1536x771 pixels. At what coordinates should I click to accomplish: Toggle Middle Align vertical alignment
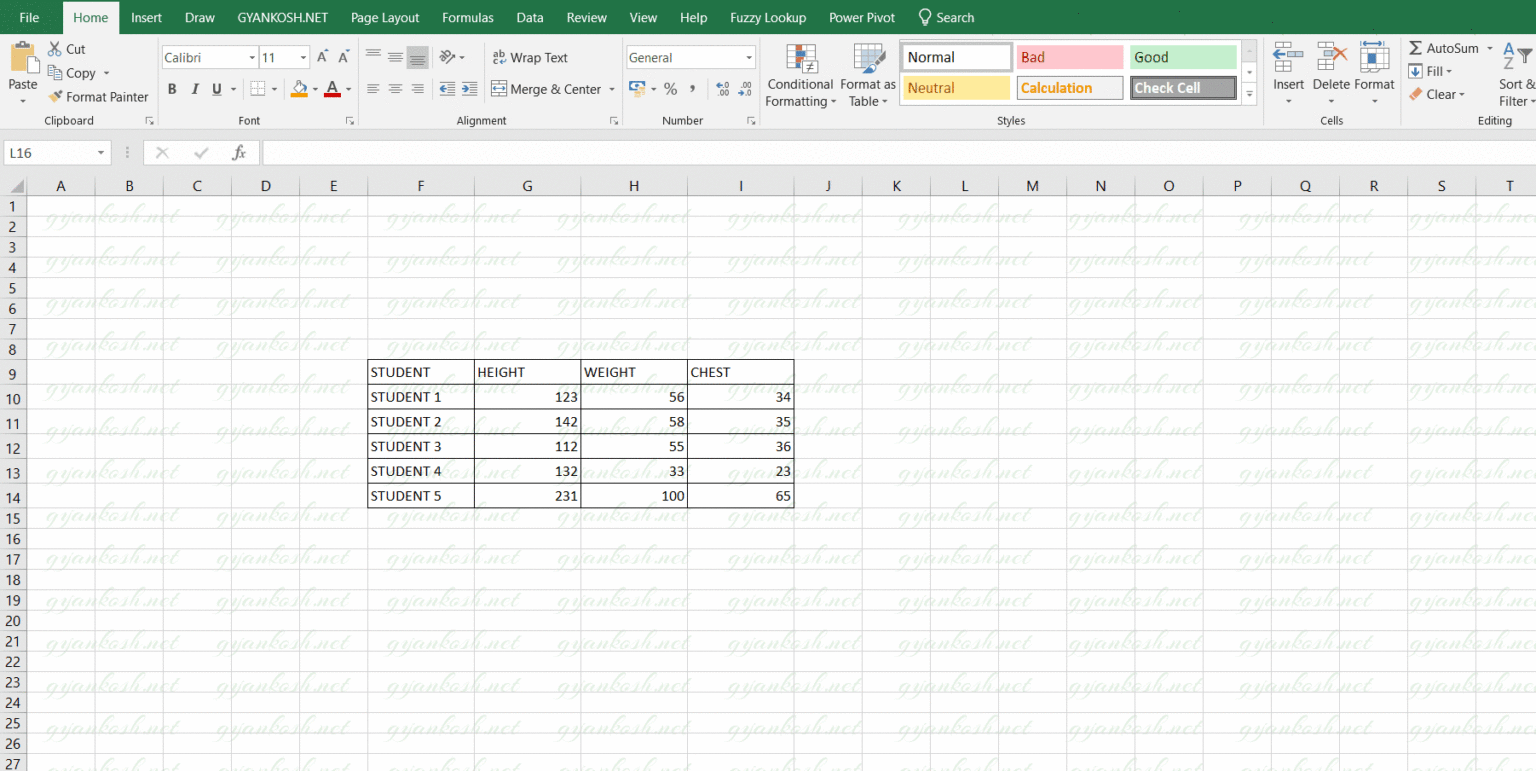[395, 57]
